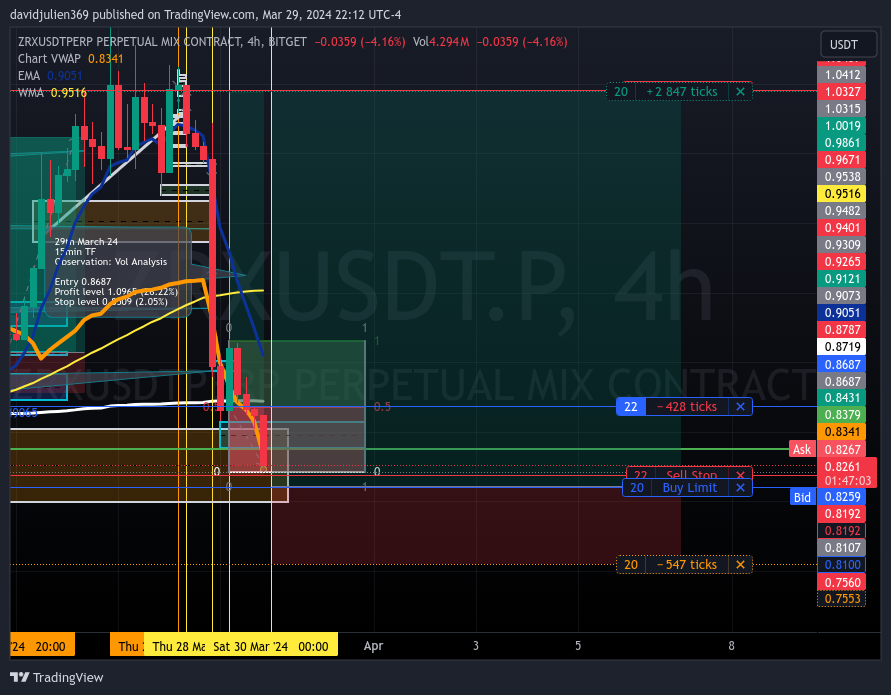Click the Entry 0.8687 trade note
Screen dimensions: 891x695
pos(83,282)
